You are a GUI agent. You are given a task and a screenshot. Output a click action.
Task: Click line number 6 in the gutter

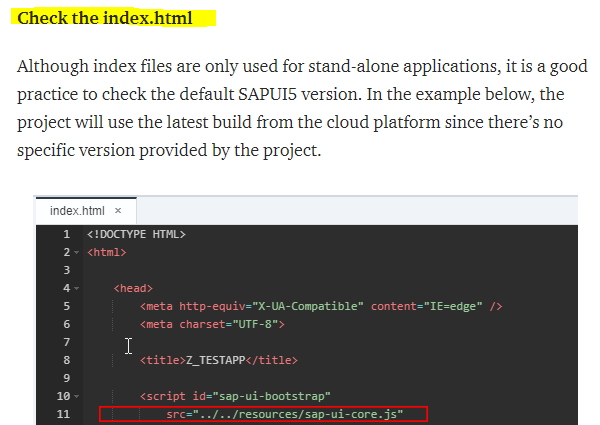tap(67, 324)
